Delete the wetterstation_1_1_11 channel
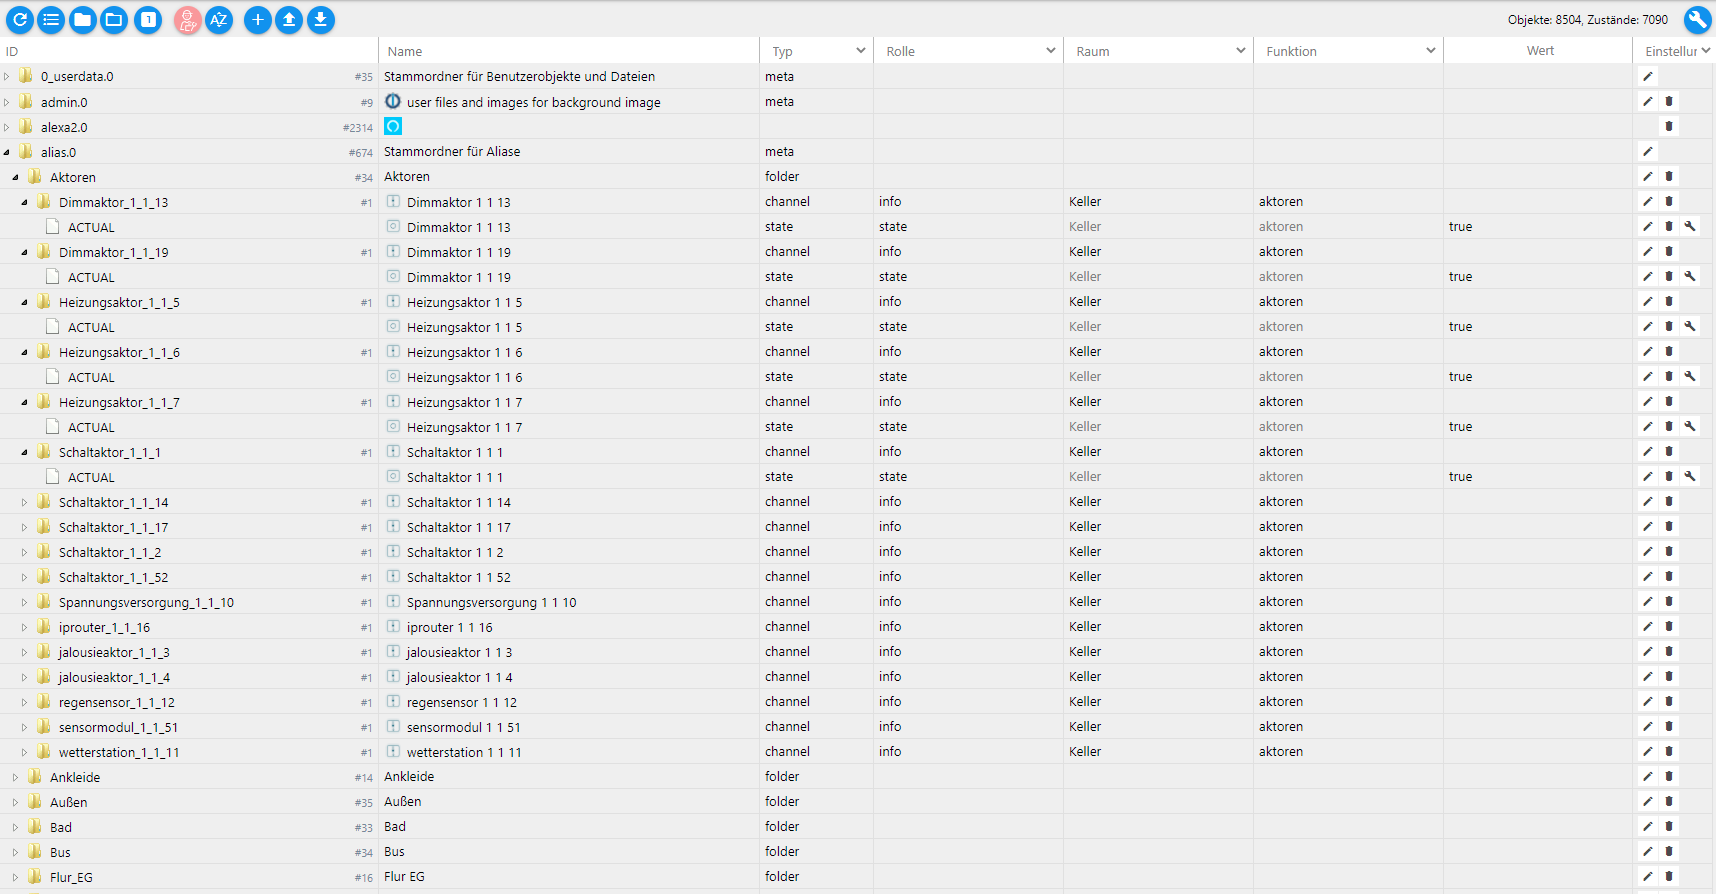The width and height of the screenshot is (1716, 894). click(x=1669, y=751)
